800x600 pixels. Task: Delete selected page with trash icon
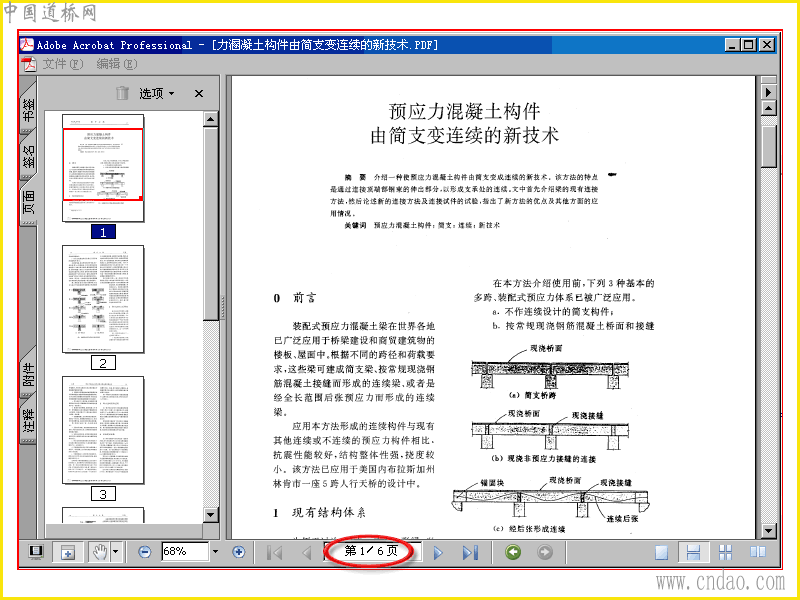coord(122,93)
